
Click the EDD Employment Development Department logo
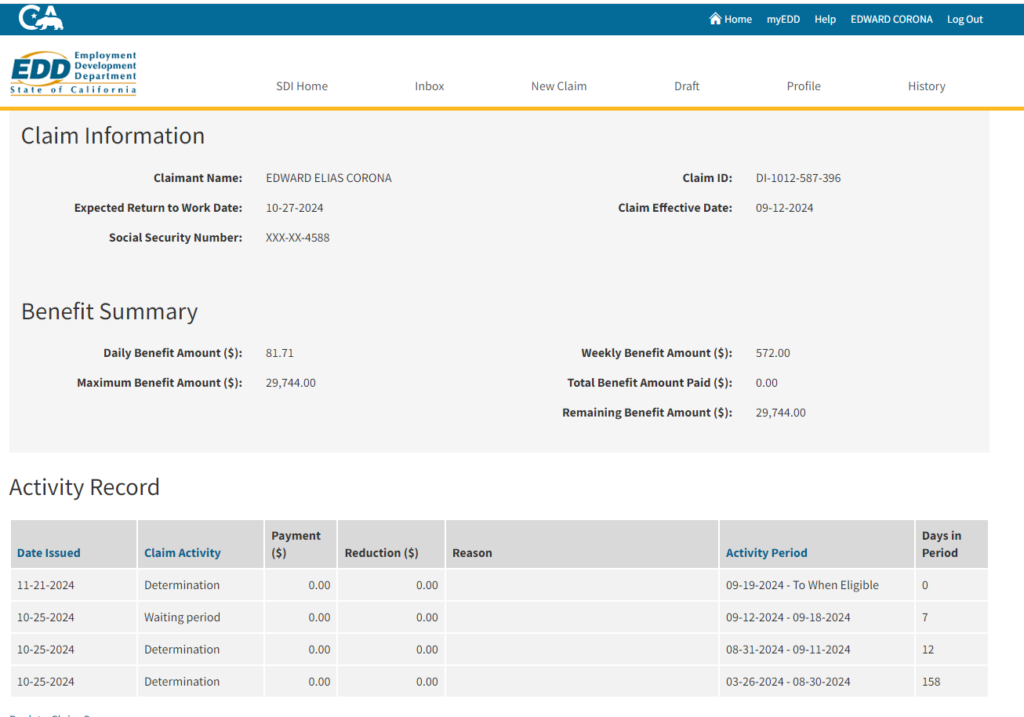pos(74,73)
